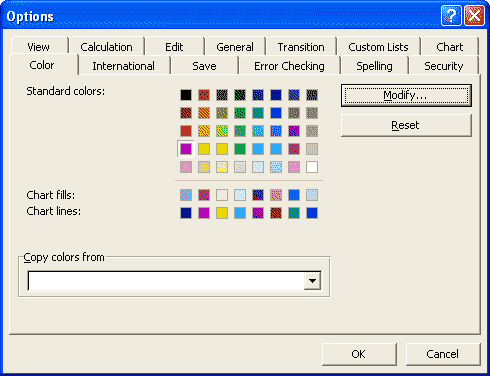Confirm with the OK button
This screenshot has height=376, width=490.
(359, 354)
